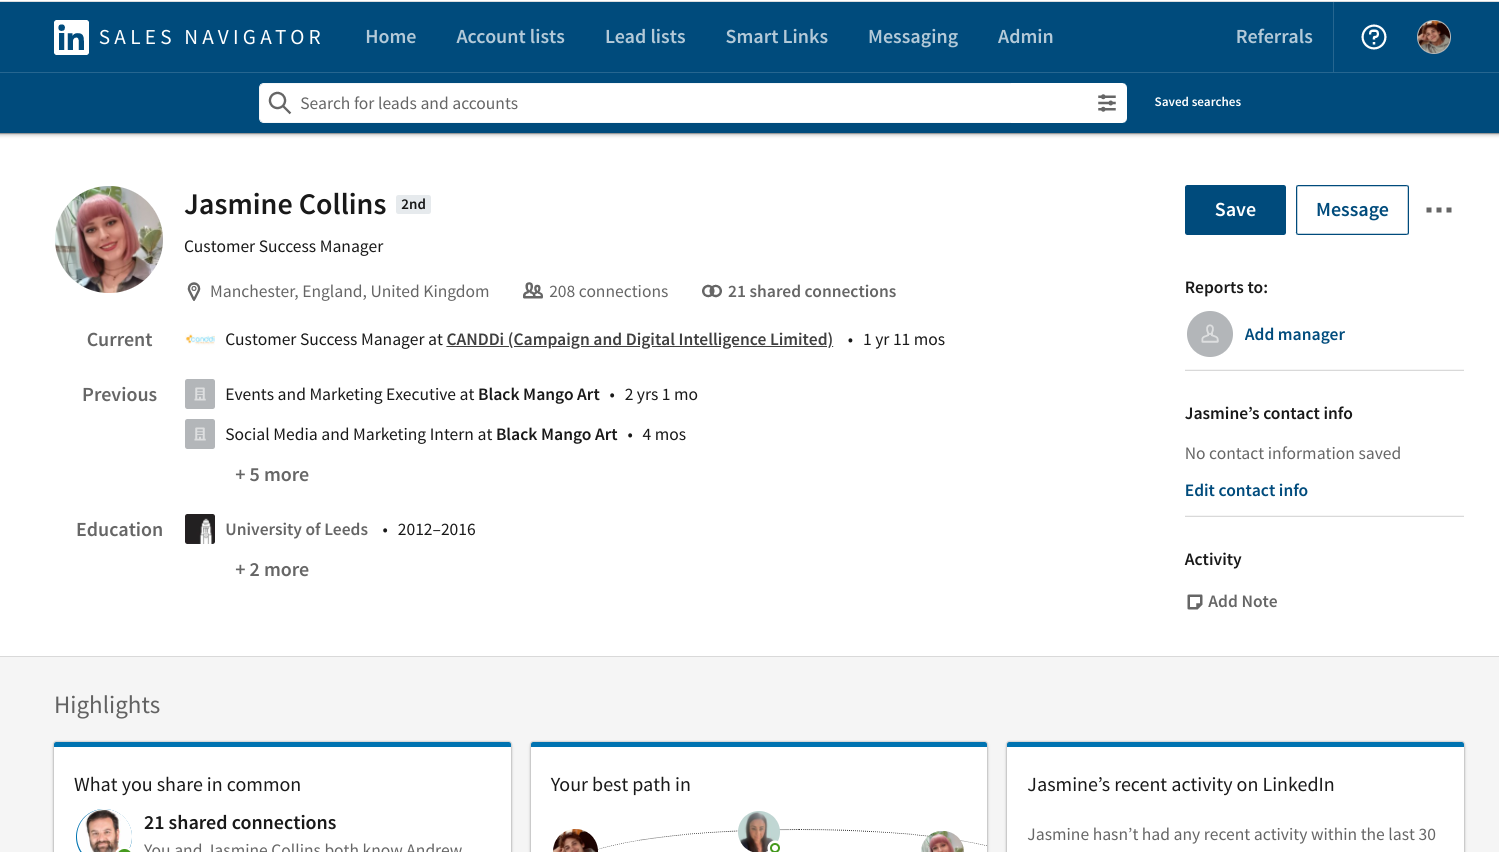Click the shared connections rings icon

click(x=712, y=291)
